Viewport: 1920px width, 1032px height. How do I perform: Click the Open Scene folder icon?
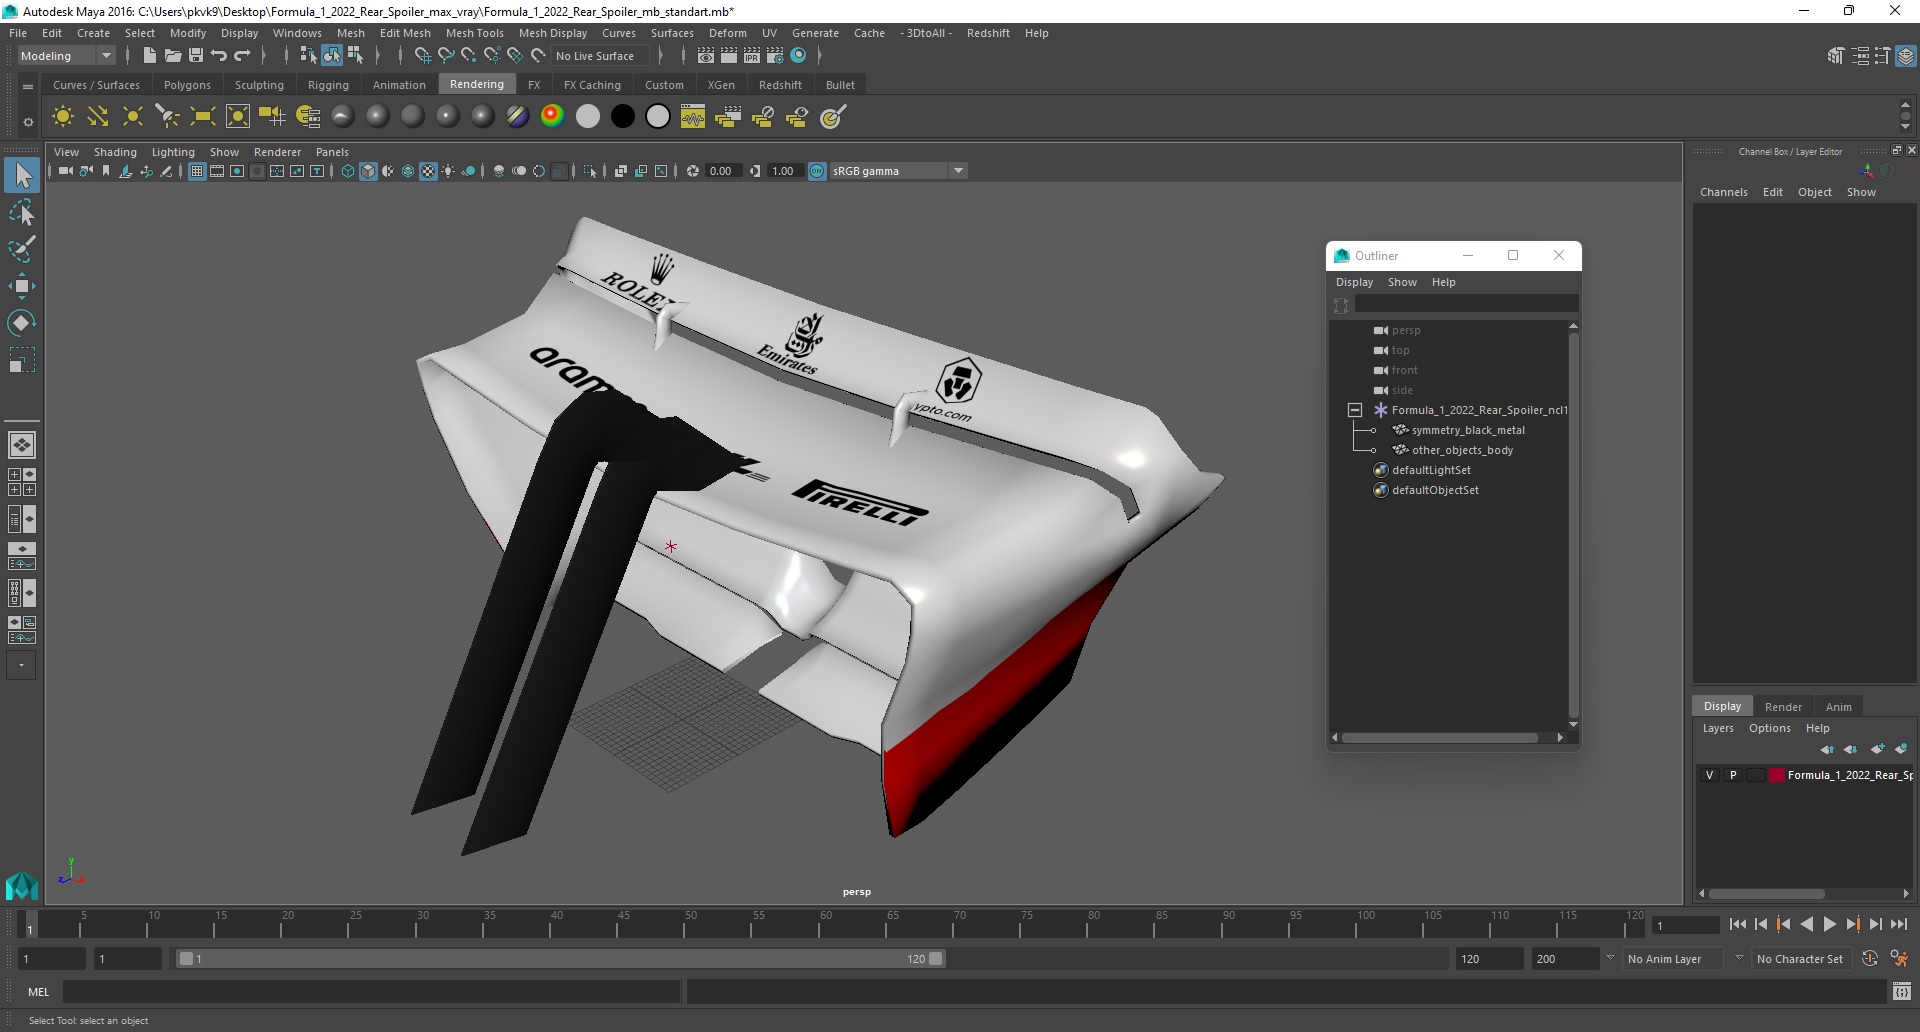click(x=172, y=56)
